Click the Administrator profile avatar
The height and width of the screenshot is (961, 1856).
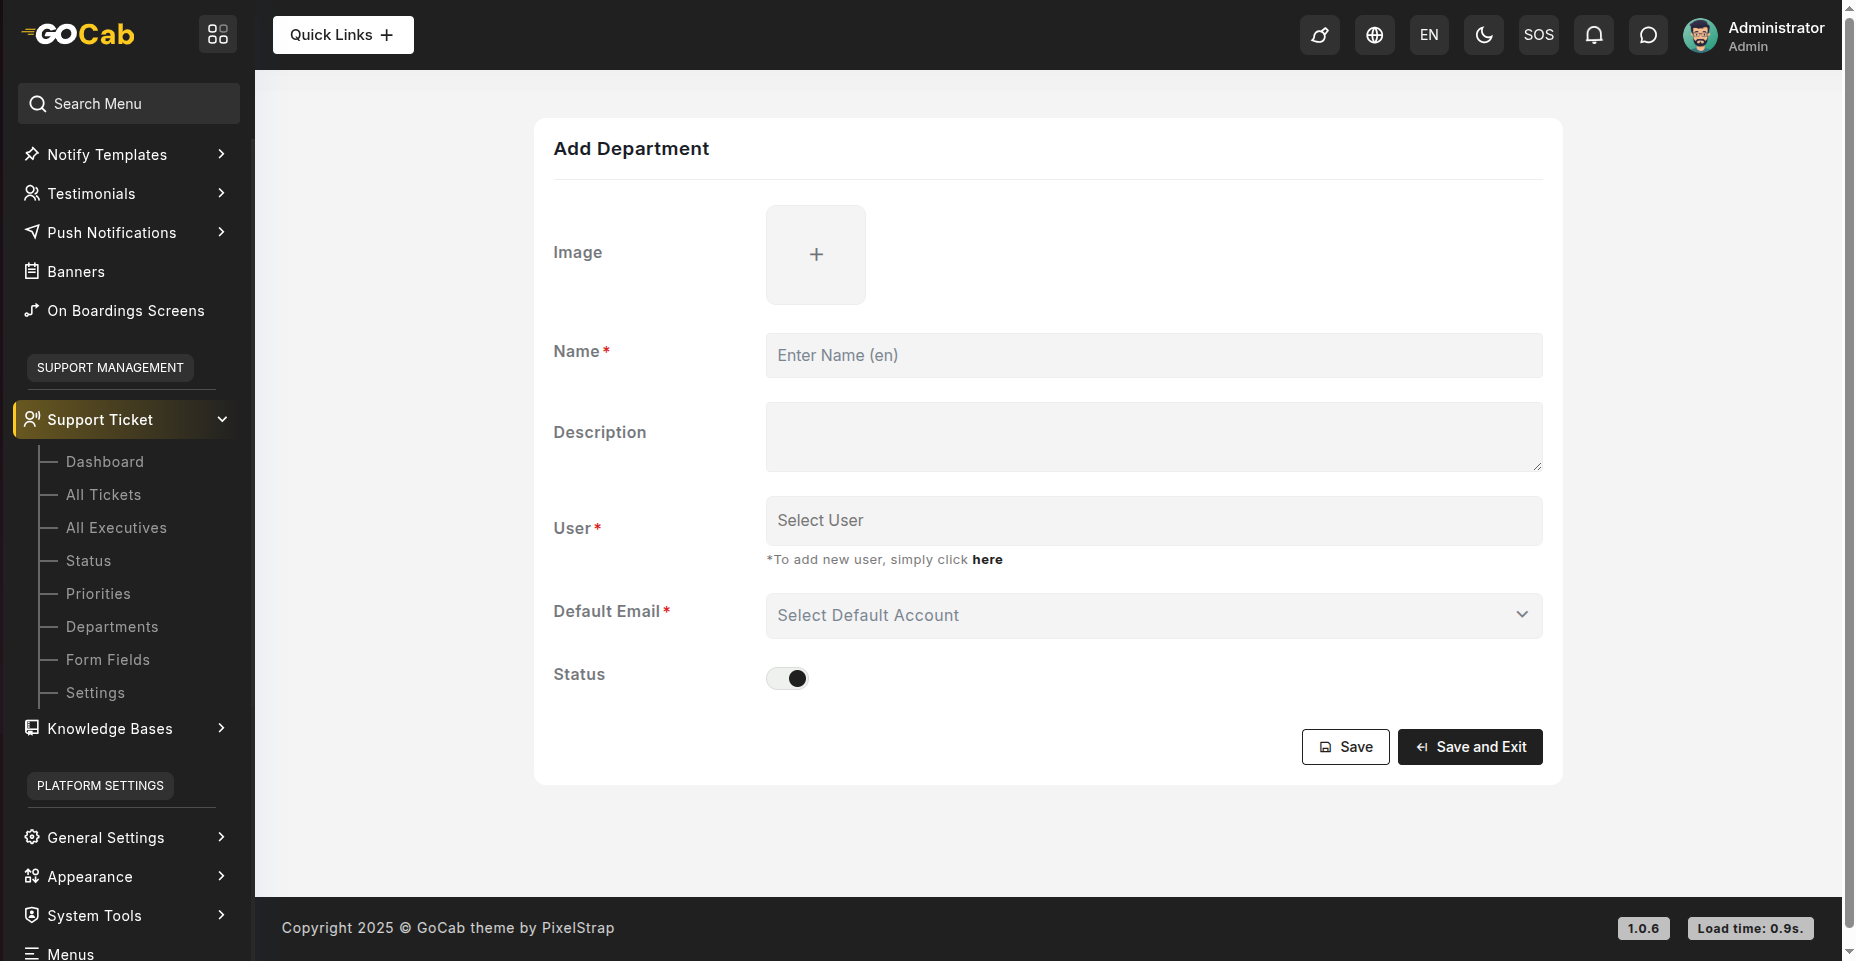point(1700,35)
